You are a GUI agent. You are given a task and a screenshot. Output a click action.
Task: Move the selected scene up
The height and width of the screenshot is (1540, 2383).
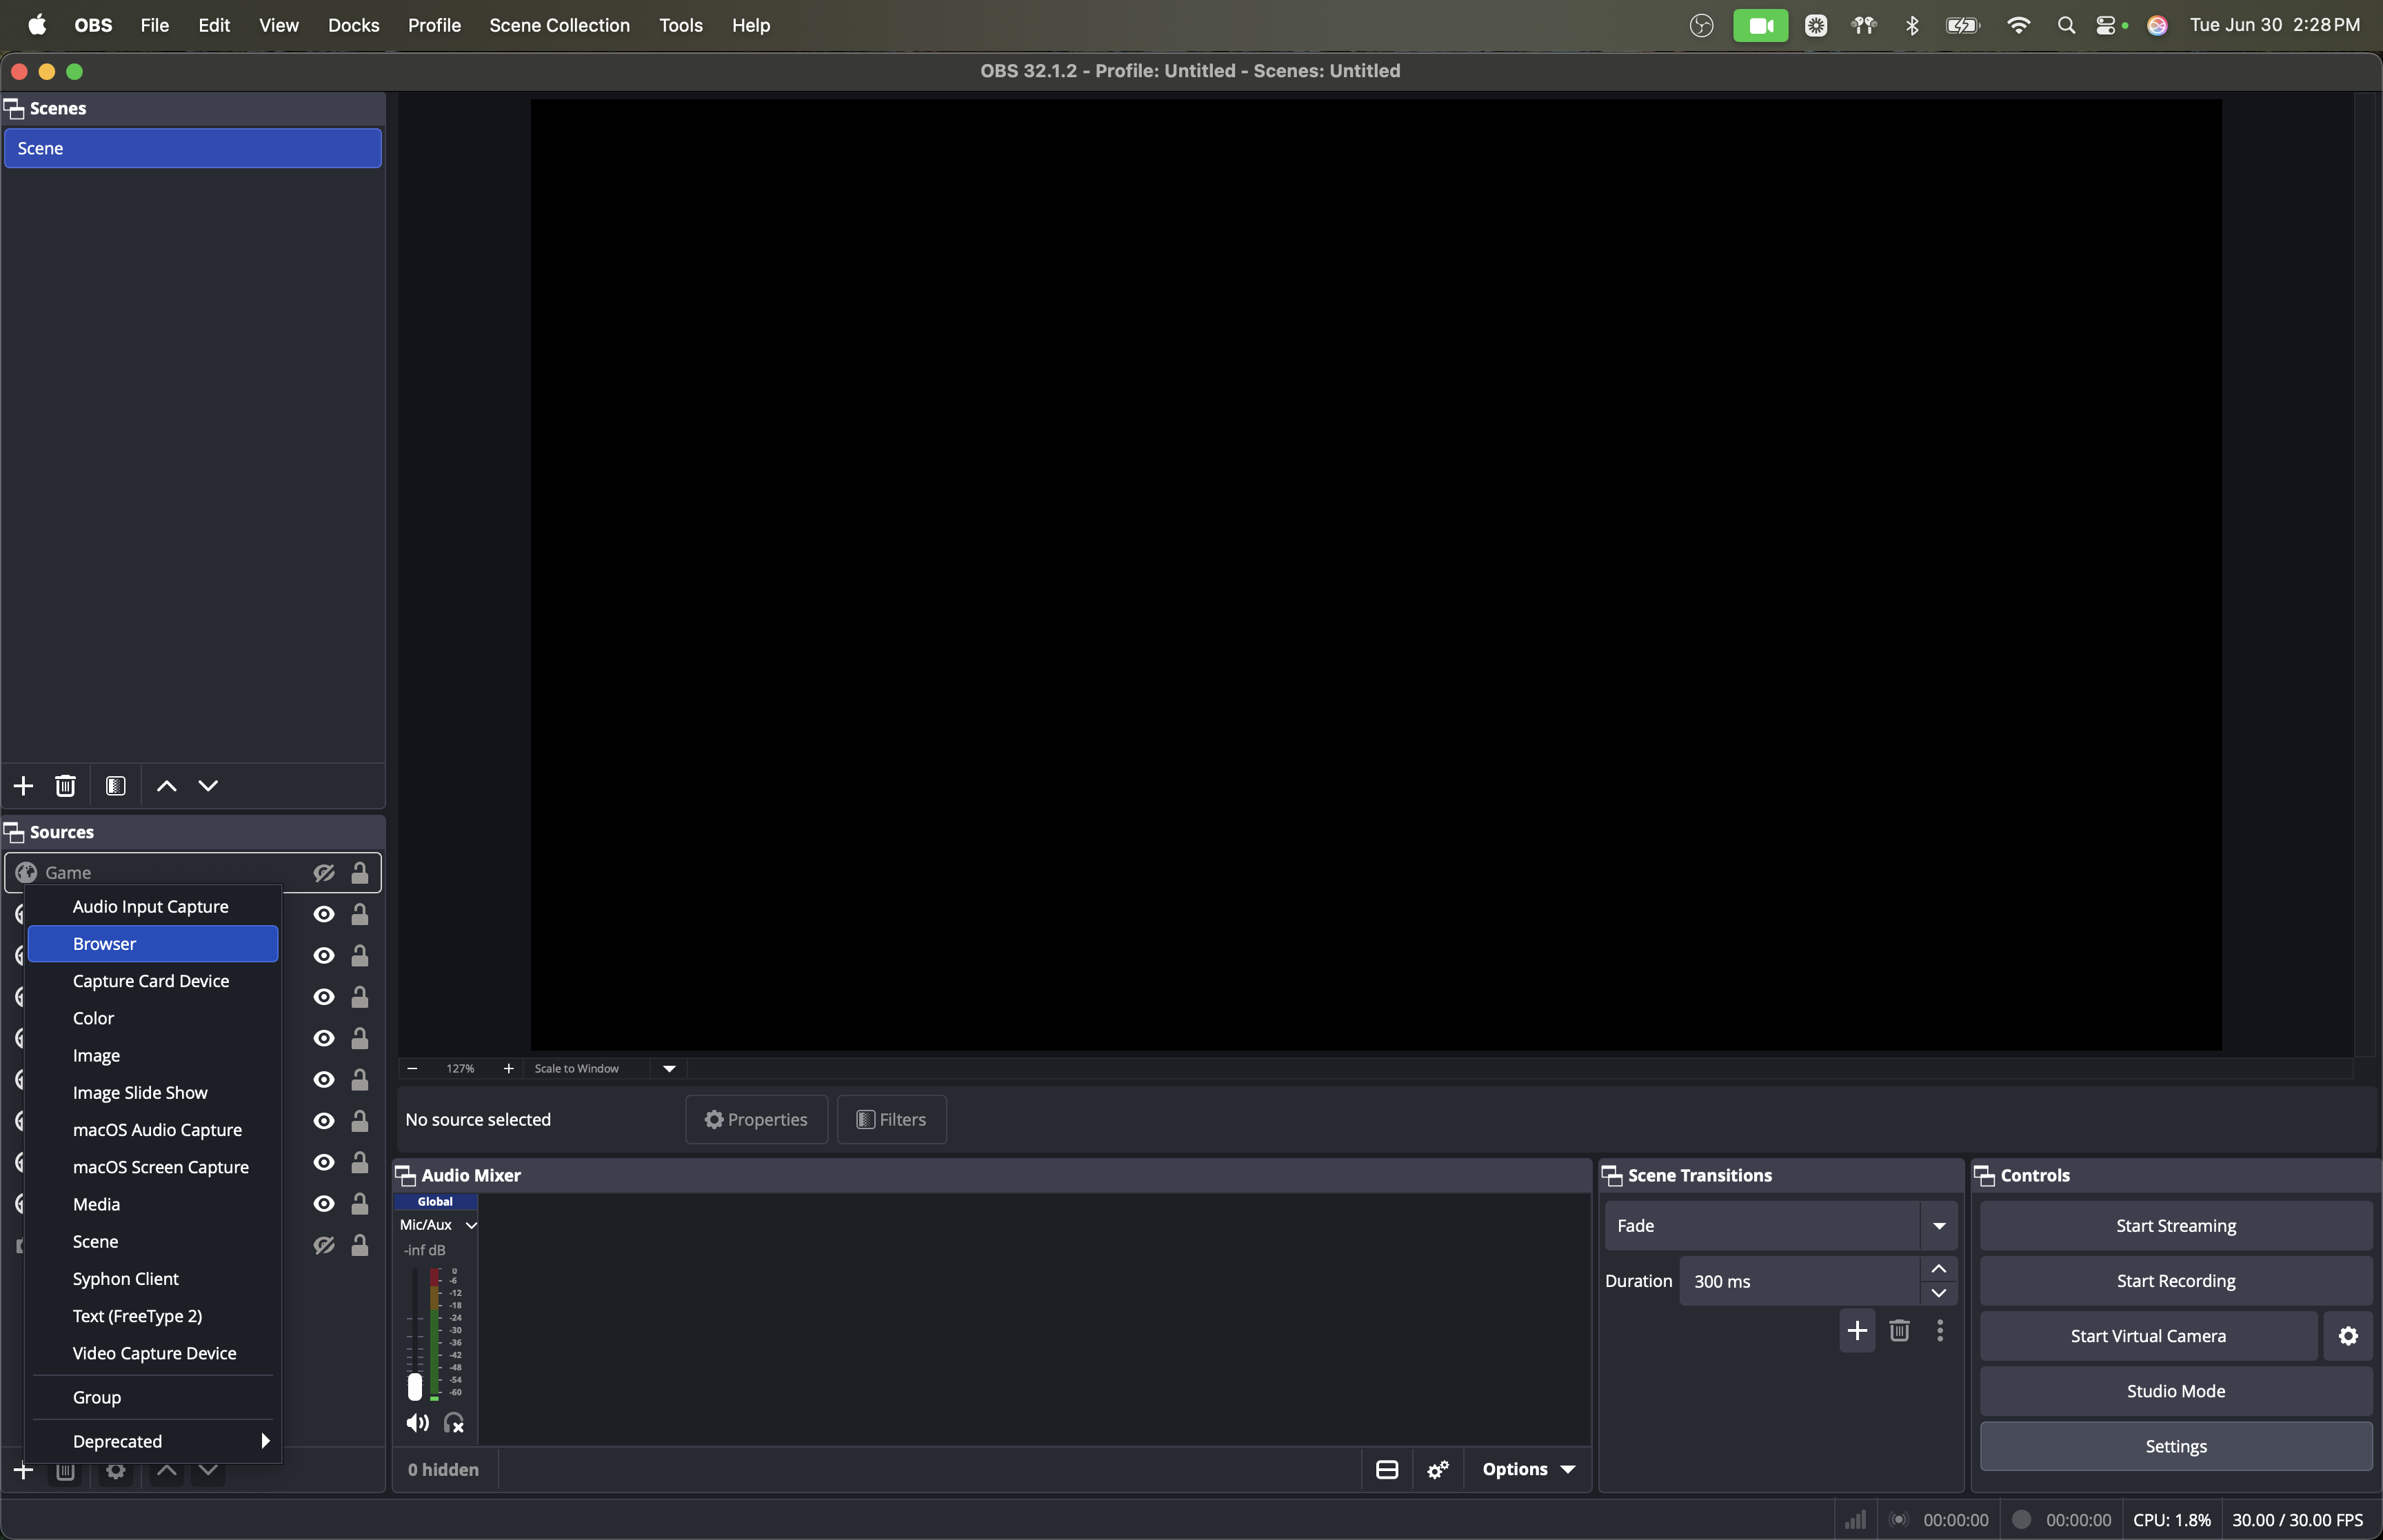pyautogui.click(x=167, y=786)
